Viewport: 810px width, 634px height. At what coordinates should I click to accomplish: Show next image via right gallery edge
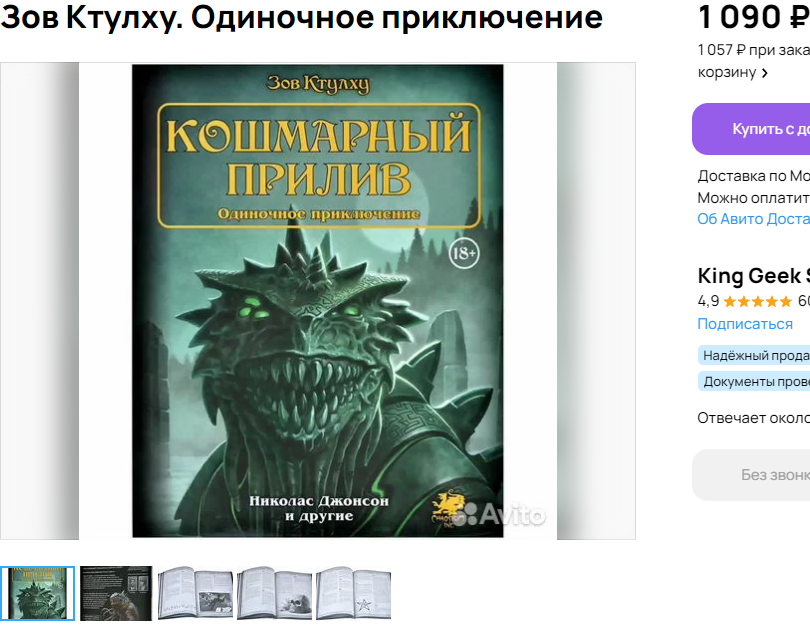click(596, 301)
